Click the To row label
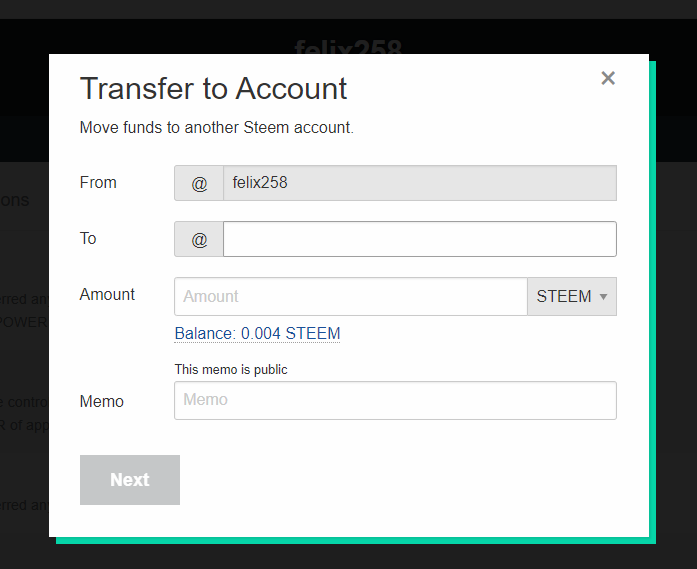This screenshot has height=569, width=697. [88, 238]
